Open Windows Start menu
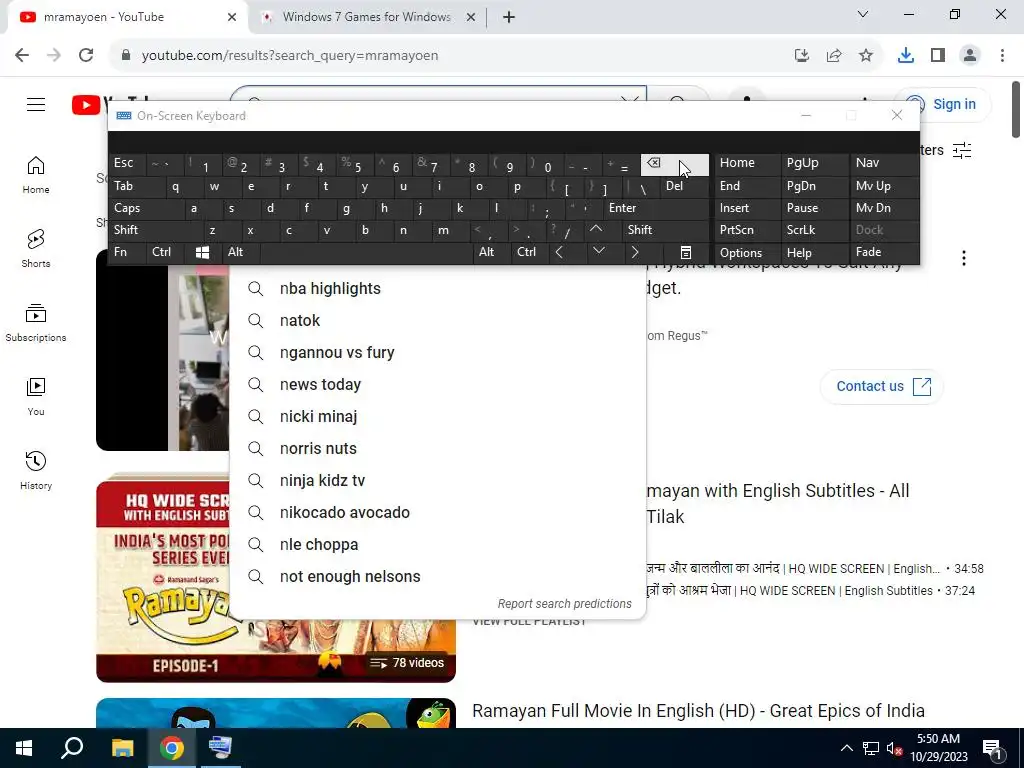The width and height of the screenshot is (1024, 768). pyautogui.click(x=24, y=748)
